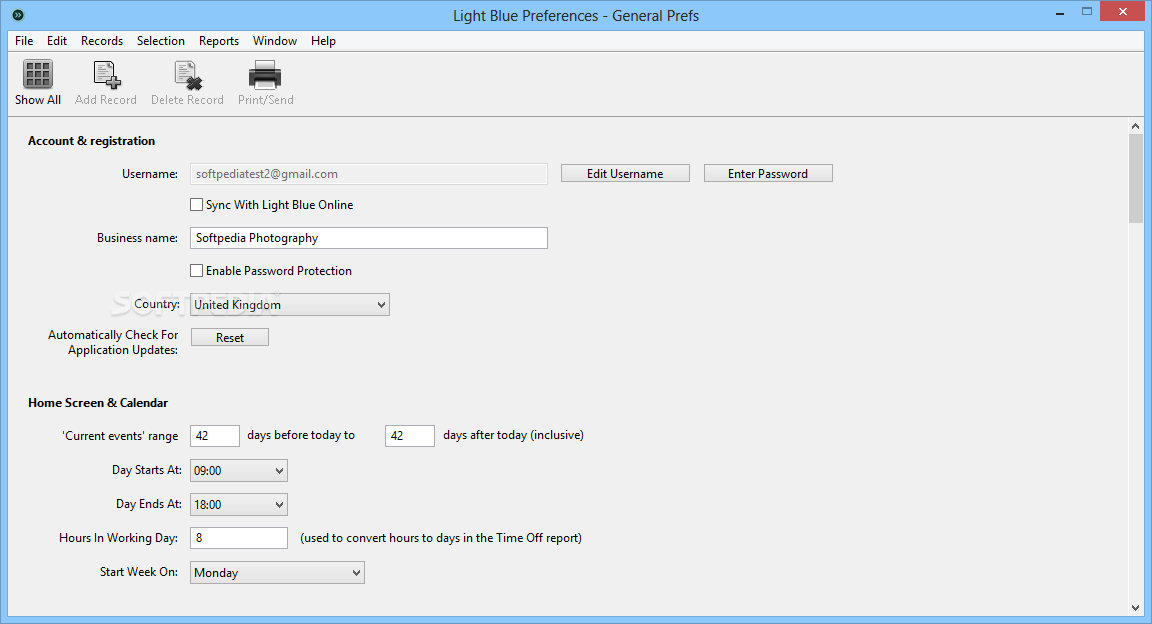Screen dimensions: 1152x624
Task: Minimize the Preferences window
Action: tap(1060, 13)
